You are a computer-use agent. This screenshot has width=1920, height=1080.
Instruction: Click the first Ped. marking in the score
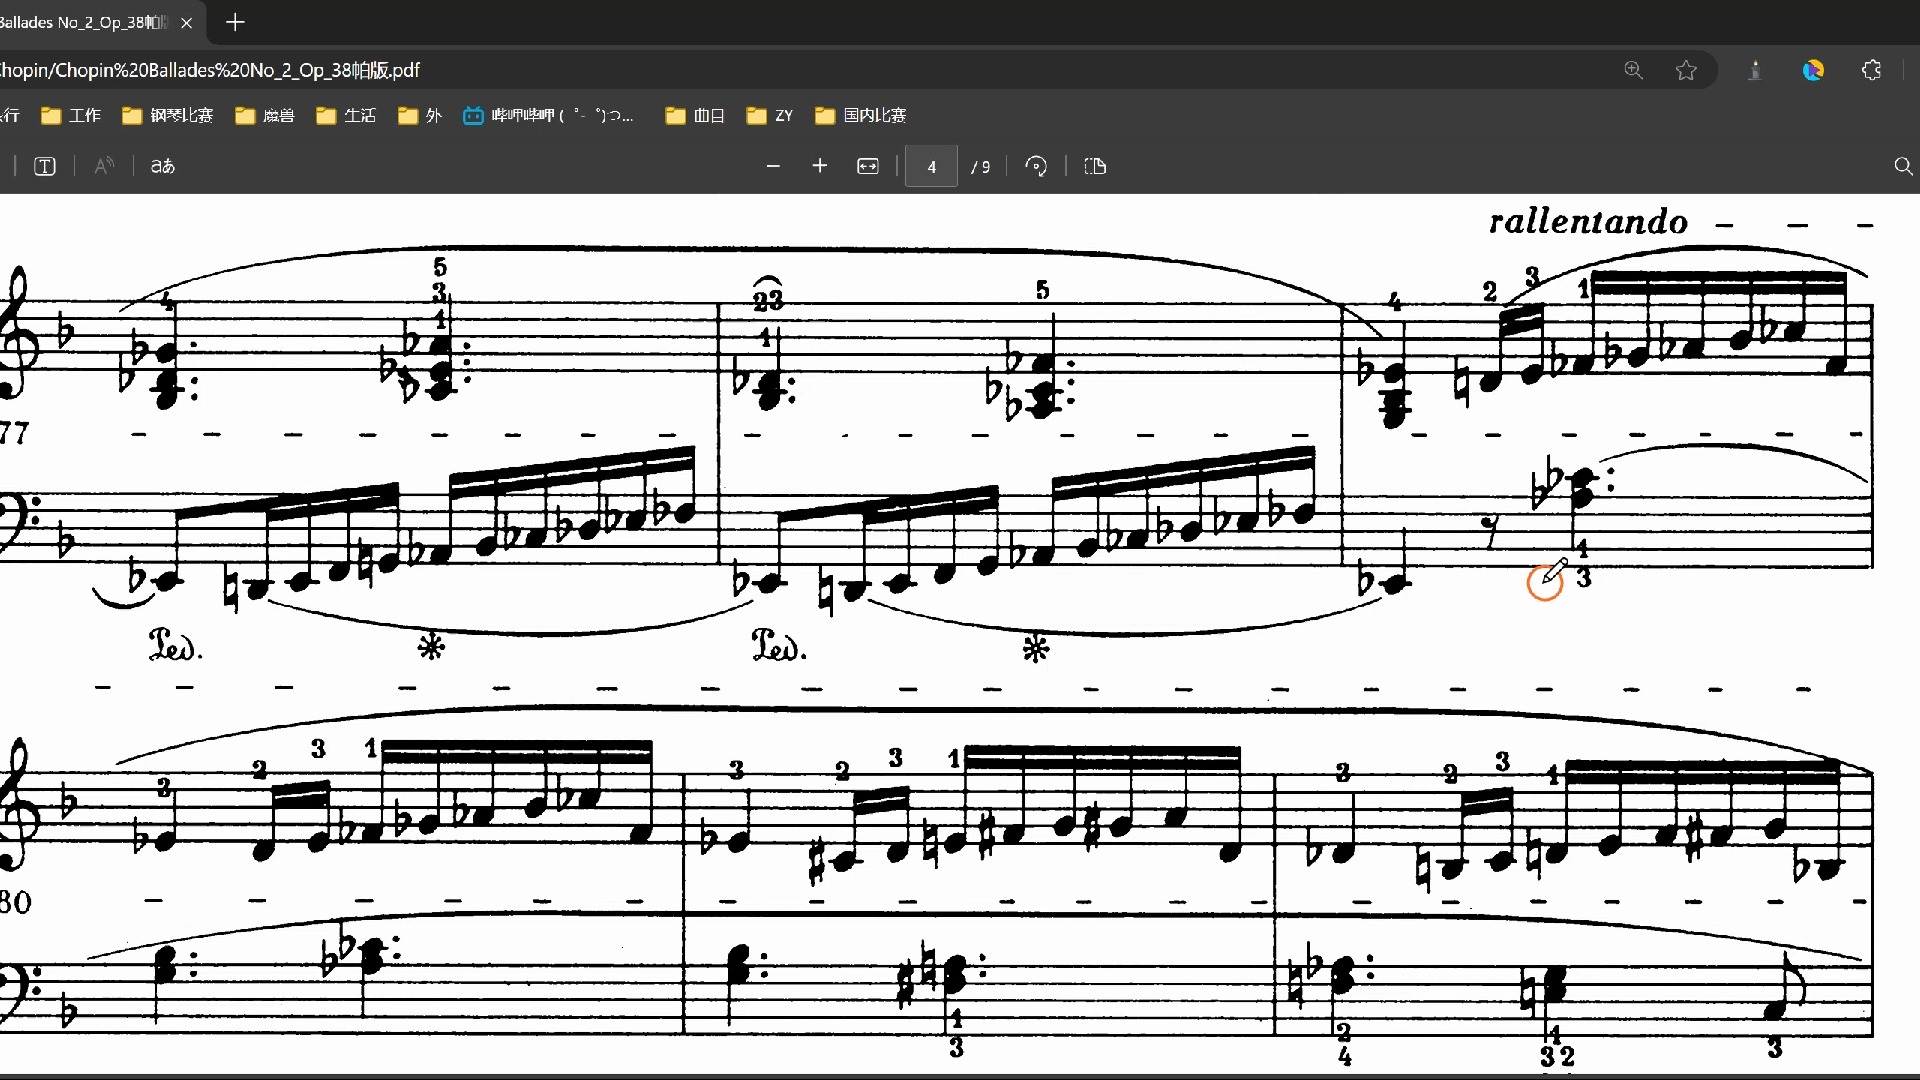[x=175, y=646]
